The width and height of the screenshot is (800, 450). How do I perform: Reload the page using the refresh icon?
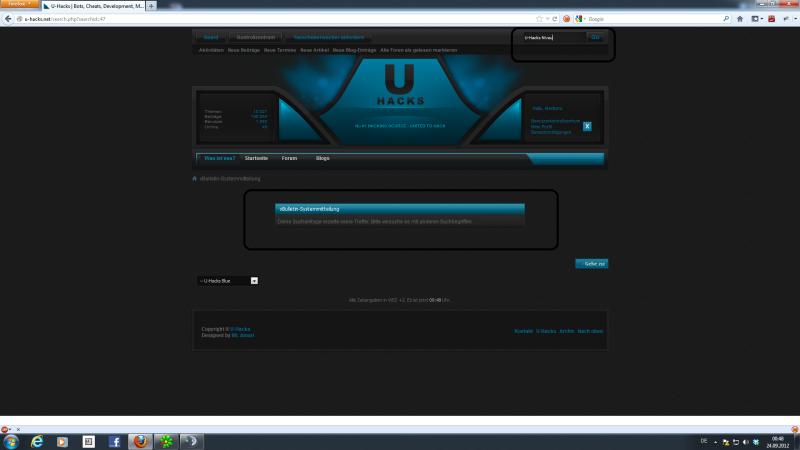[x=555, y=19]
